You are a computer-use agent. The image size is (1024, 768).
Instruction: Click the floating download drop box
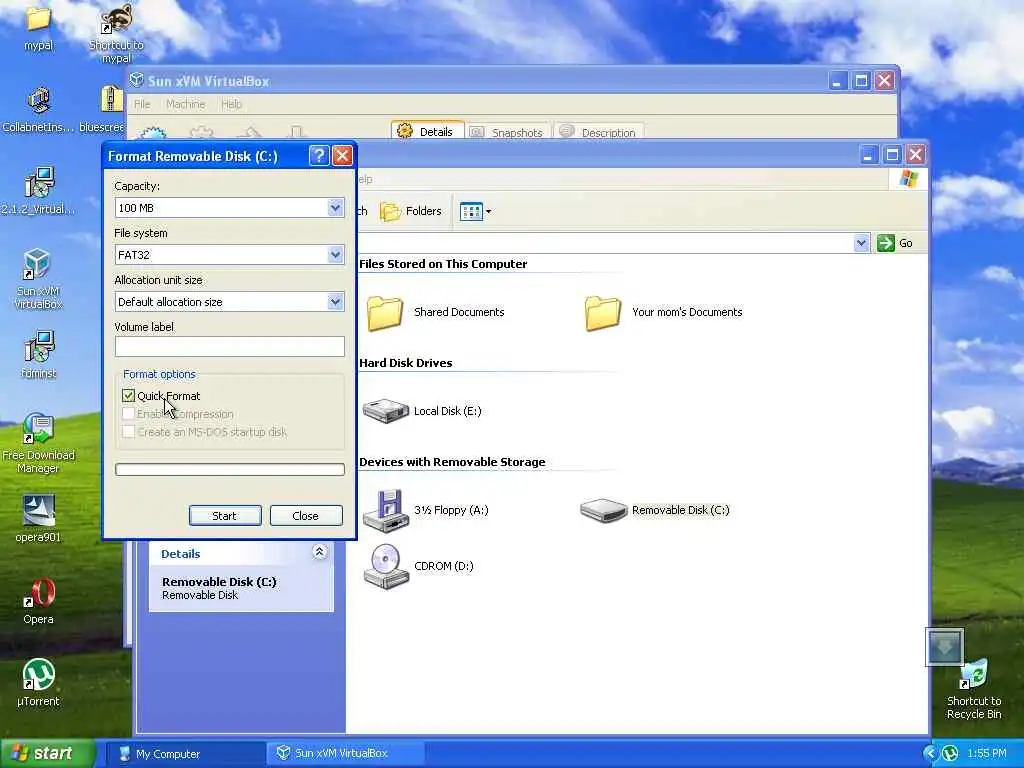pyautogui.click(x=944, y=647)
